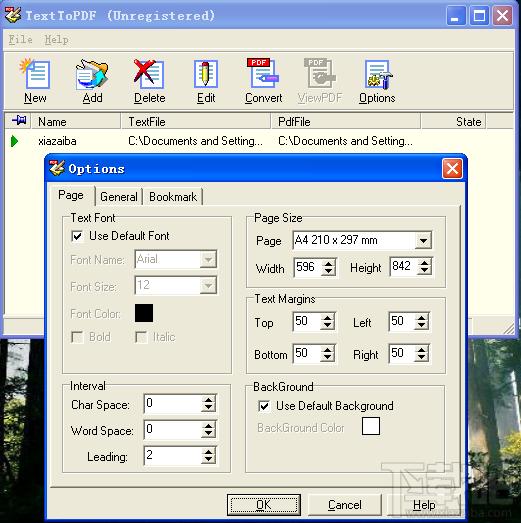Open the Font Size dropdown

[208, 286]
